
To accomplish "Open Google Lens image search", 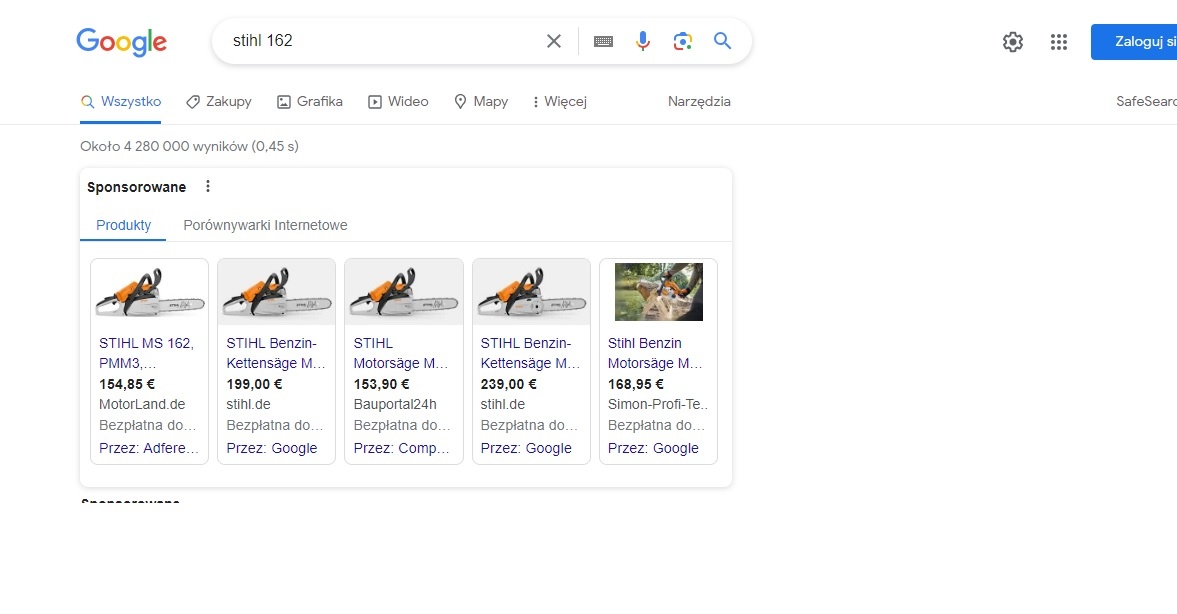I will point(682,41).
